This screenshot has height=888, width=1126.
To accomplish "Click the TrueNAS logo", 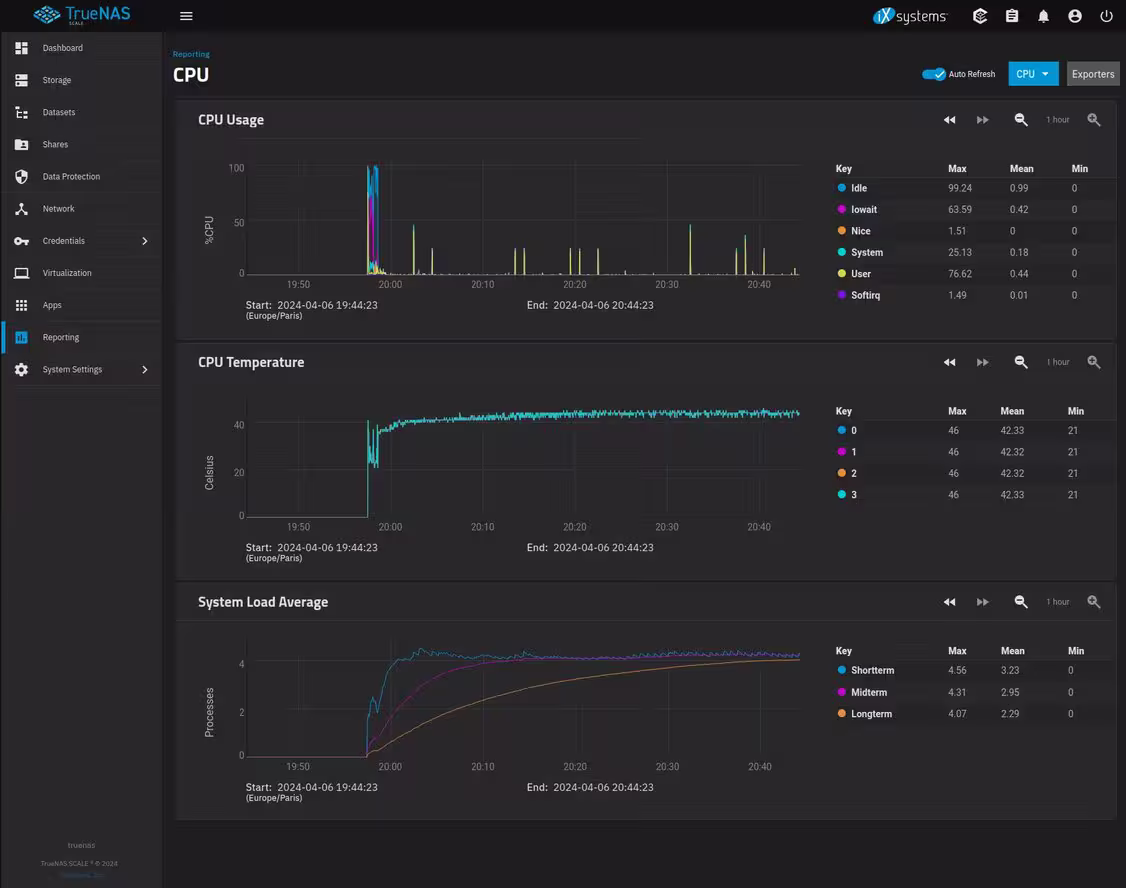I will [x=82, y=15].
